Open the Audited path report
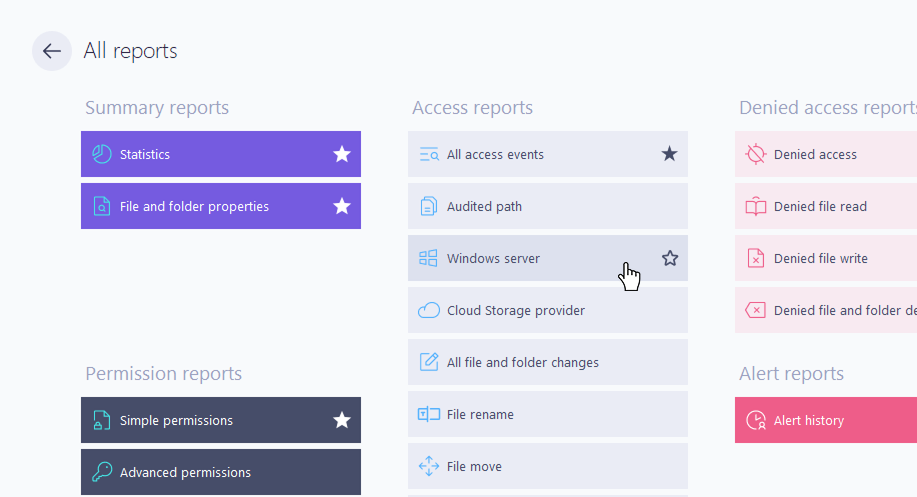Screen dimensions: 917x497 pyautogui.click(x=548, y=206)
